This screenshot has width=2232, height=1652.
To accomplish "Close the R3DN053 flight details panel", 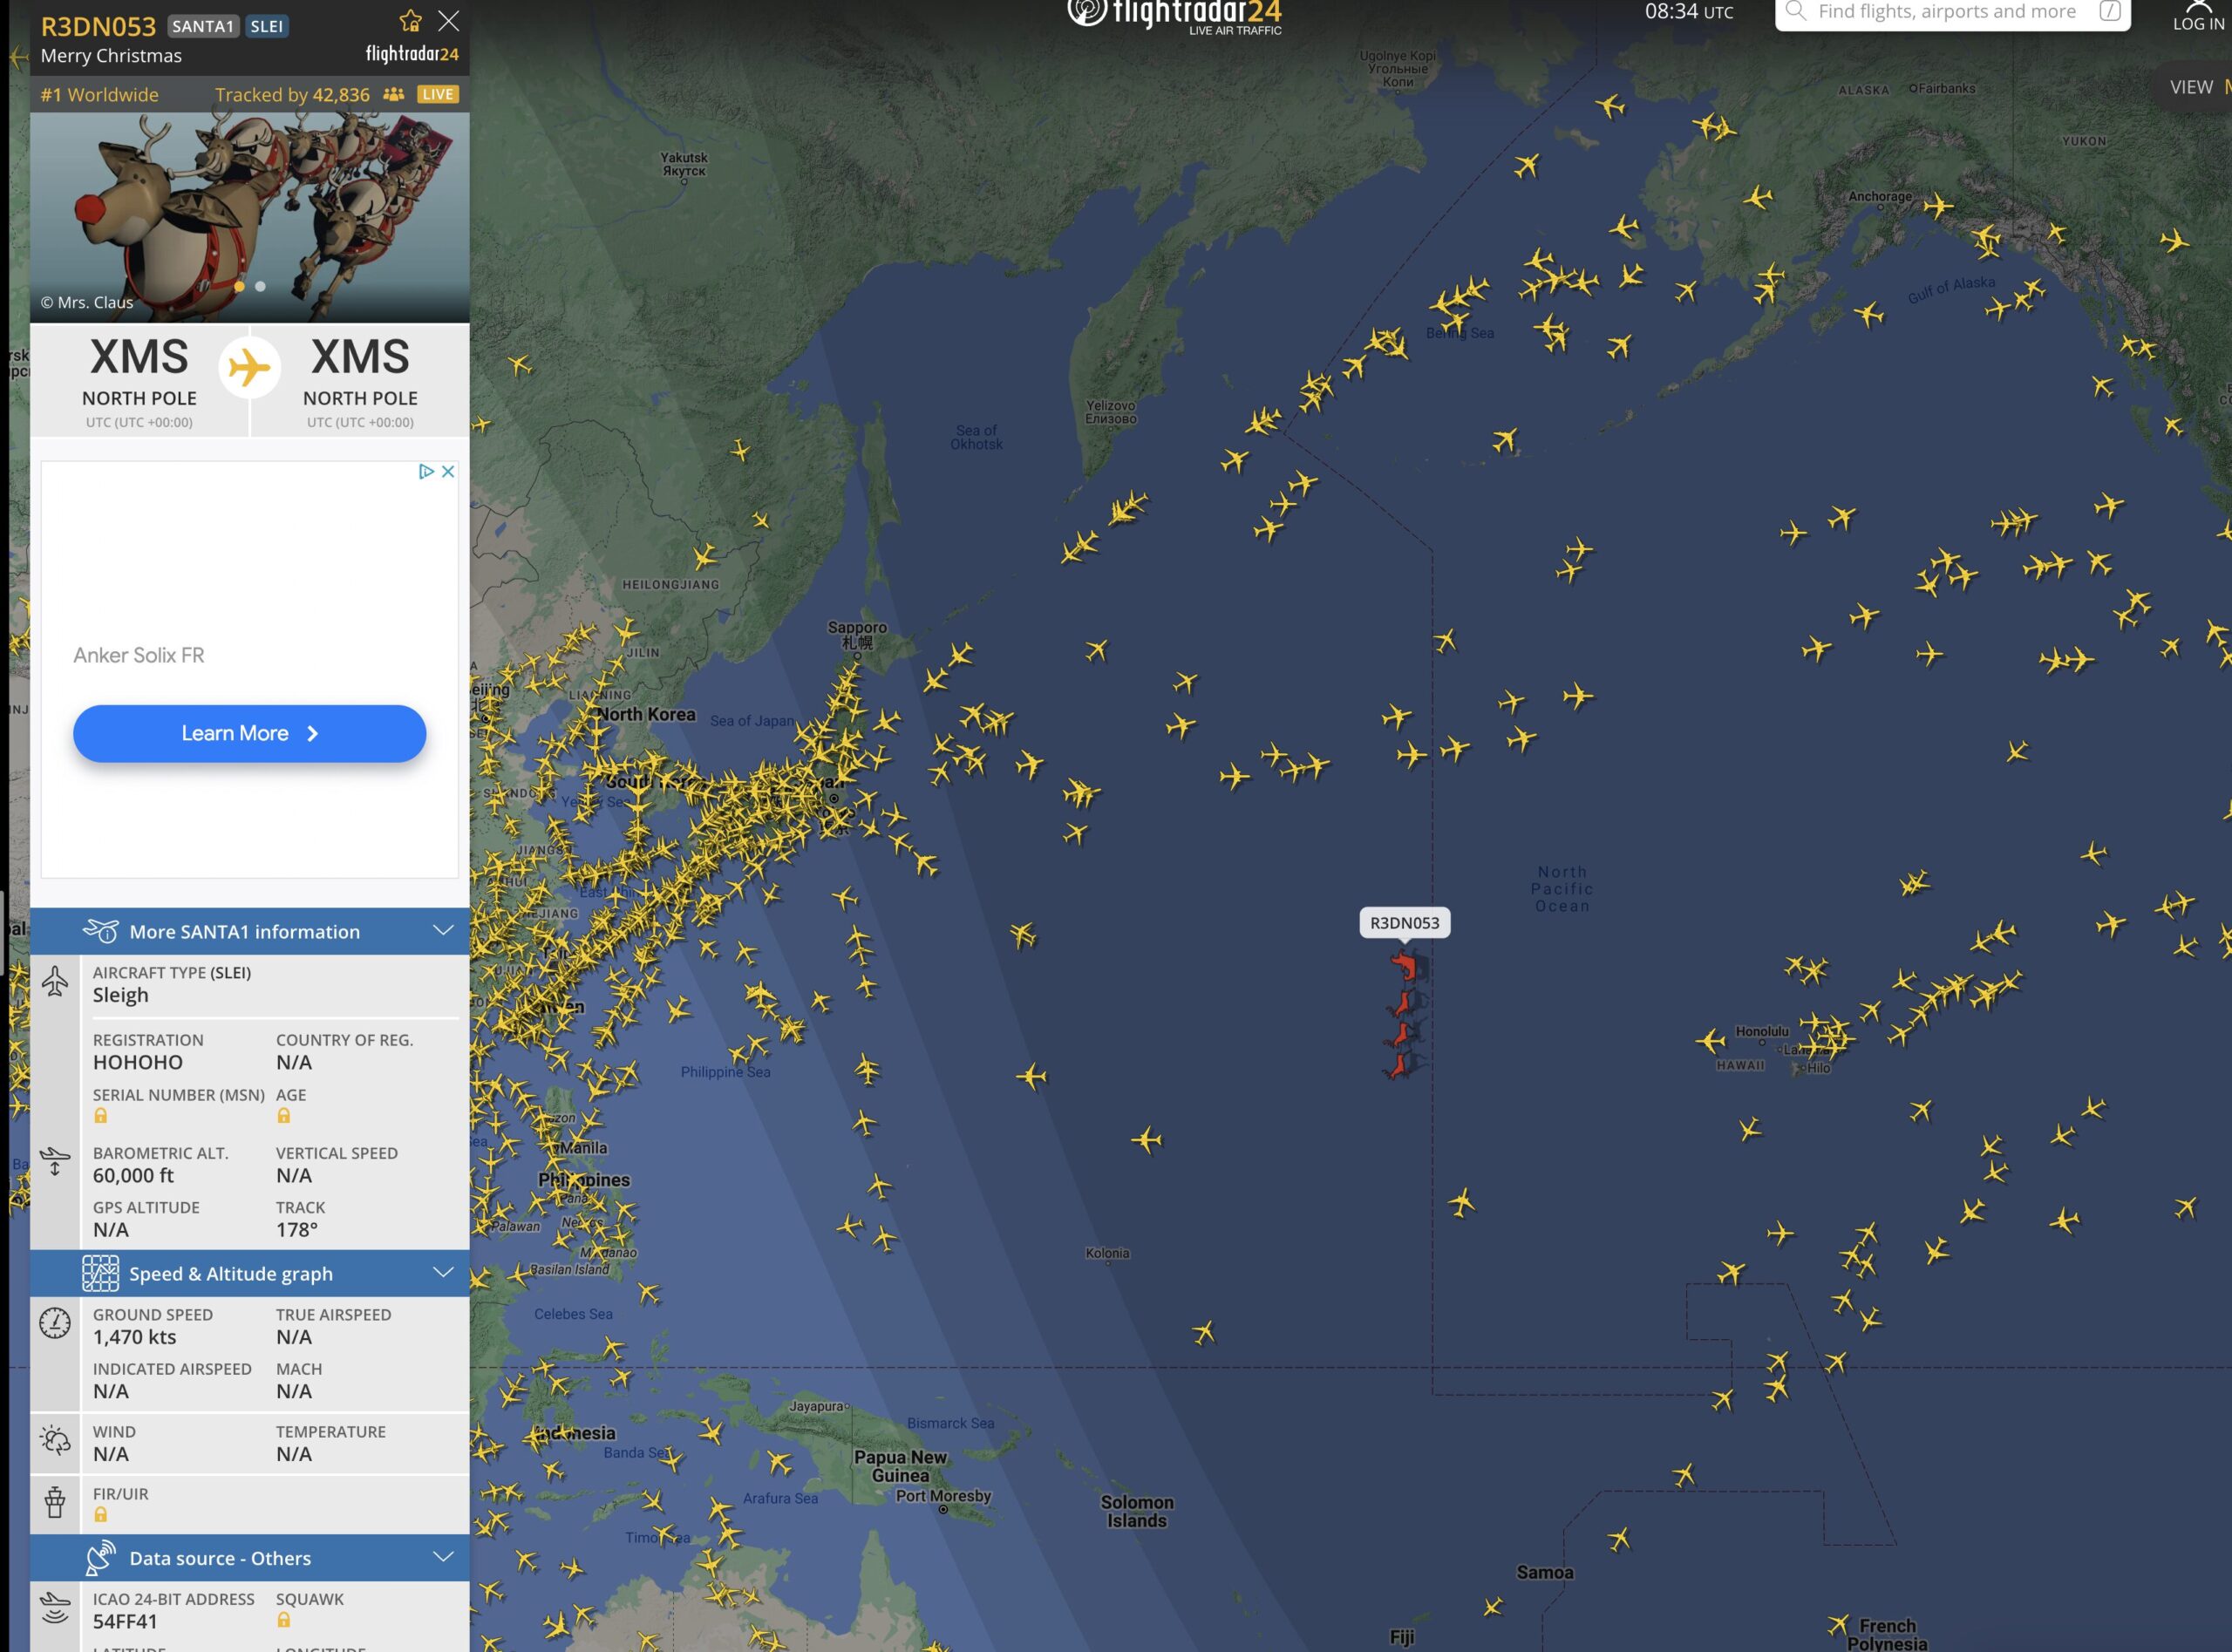I will pos(449,21).
